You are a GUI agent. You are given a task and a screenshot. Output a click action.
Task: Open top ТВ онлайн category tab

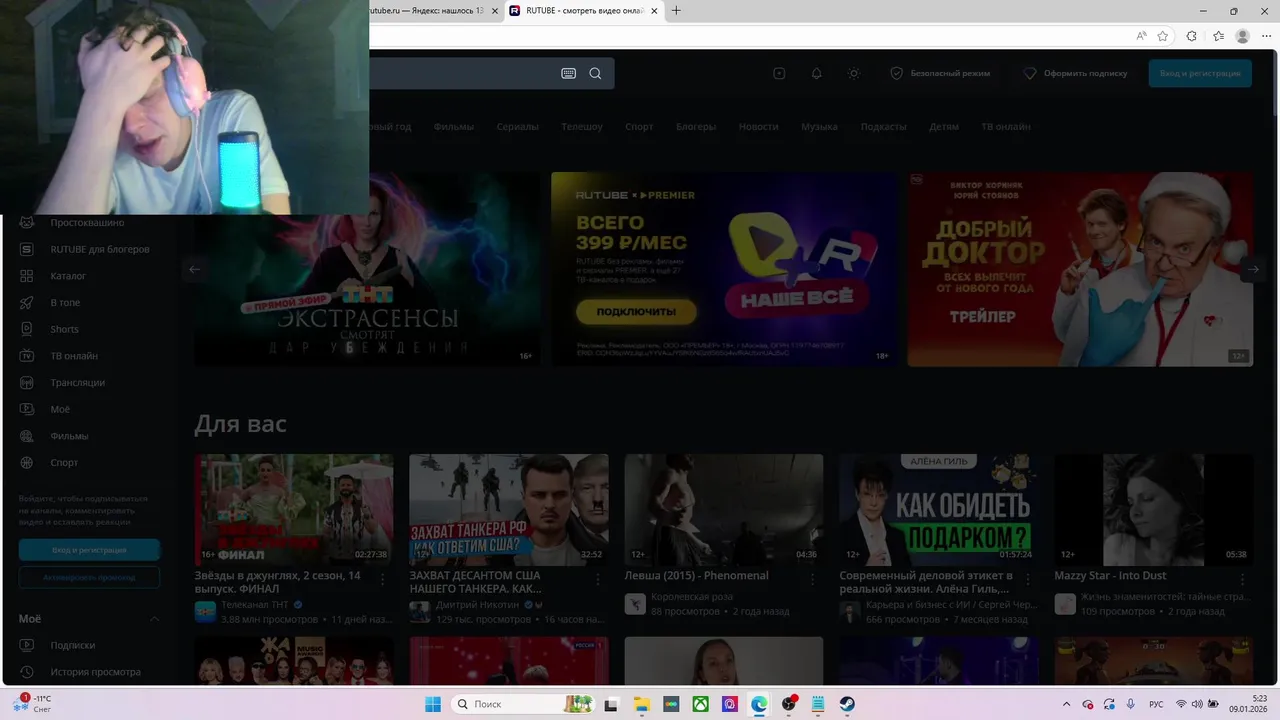(1005, 127)
